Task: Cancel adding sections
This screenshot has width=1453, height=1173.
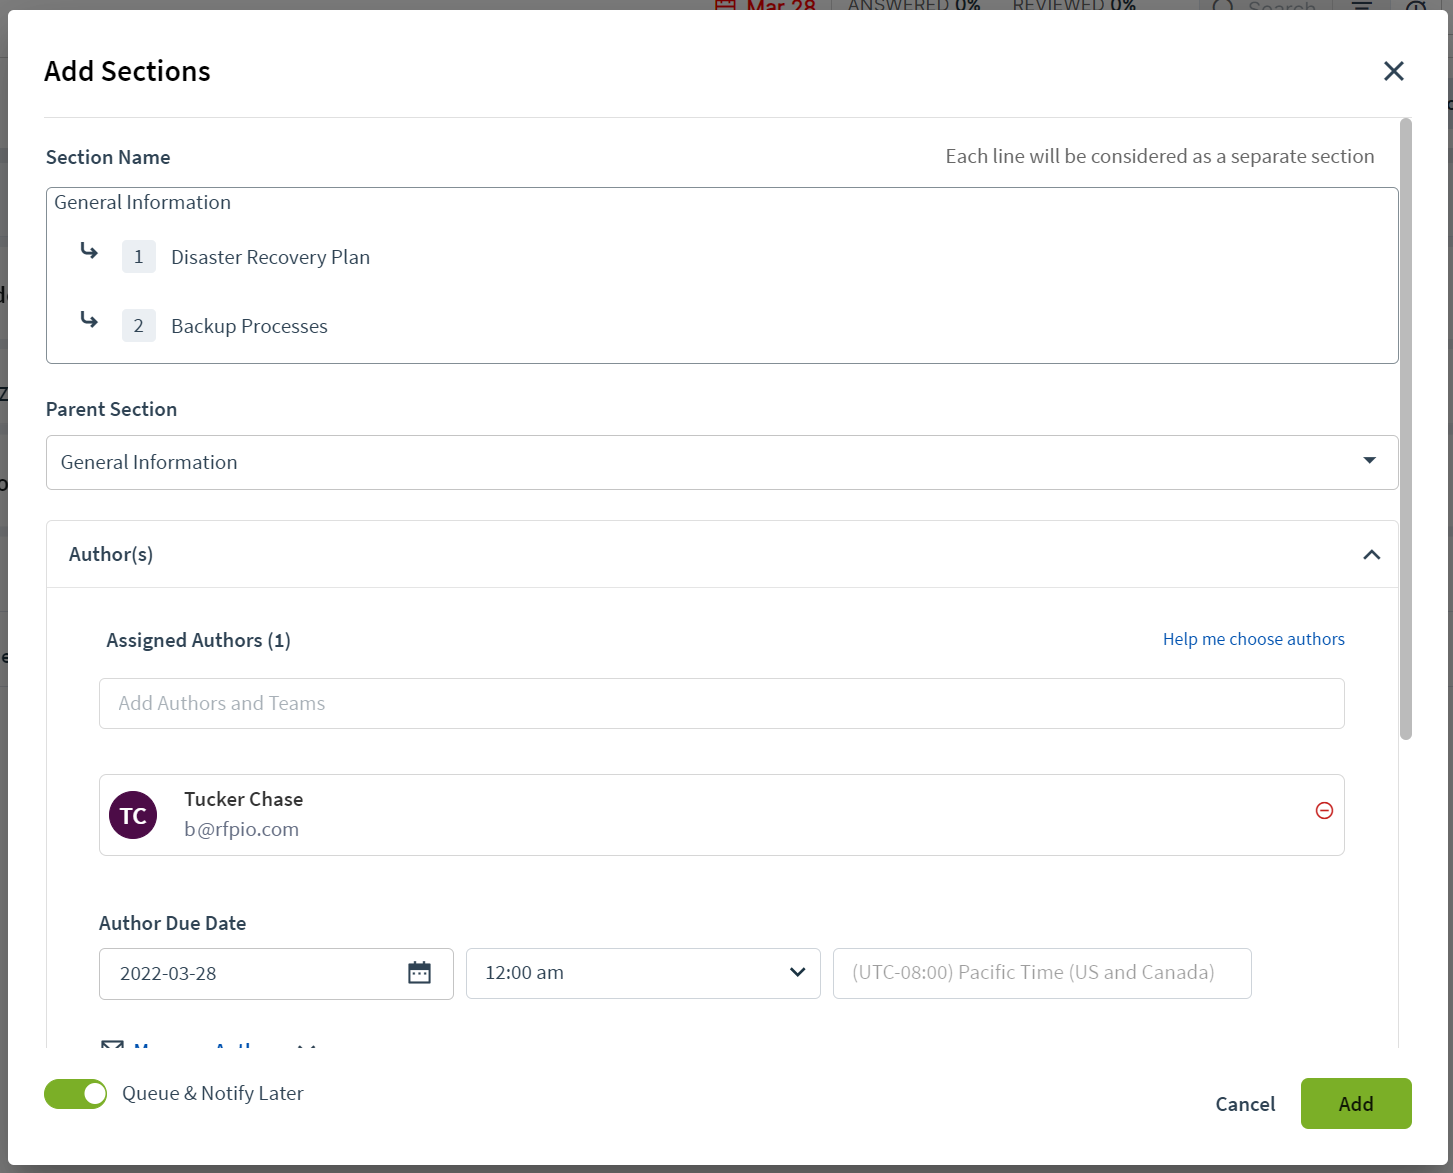Action: (x=1245, y=1104)
